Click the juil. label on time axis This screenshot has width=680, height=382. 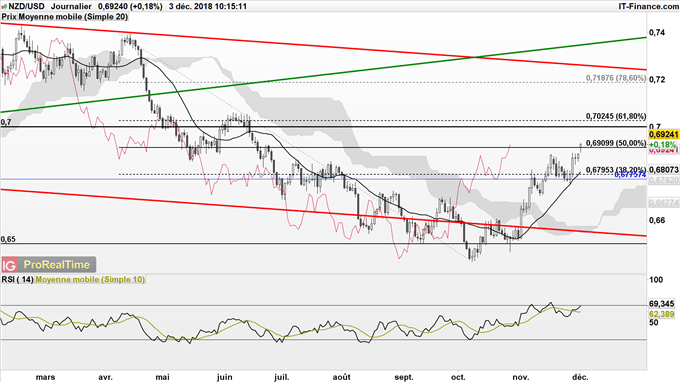281,377
